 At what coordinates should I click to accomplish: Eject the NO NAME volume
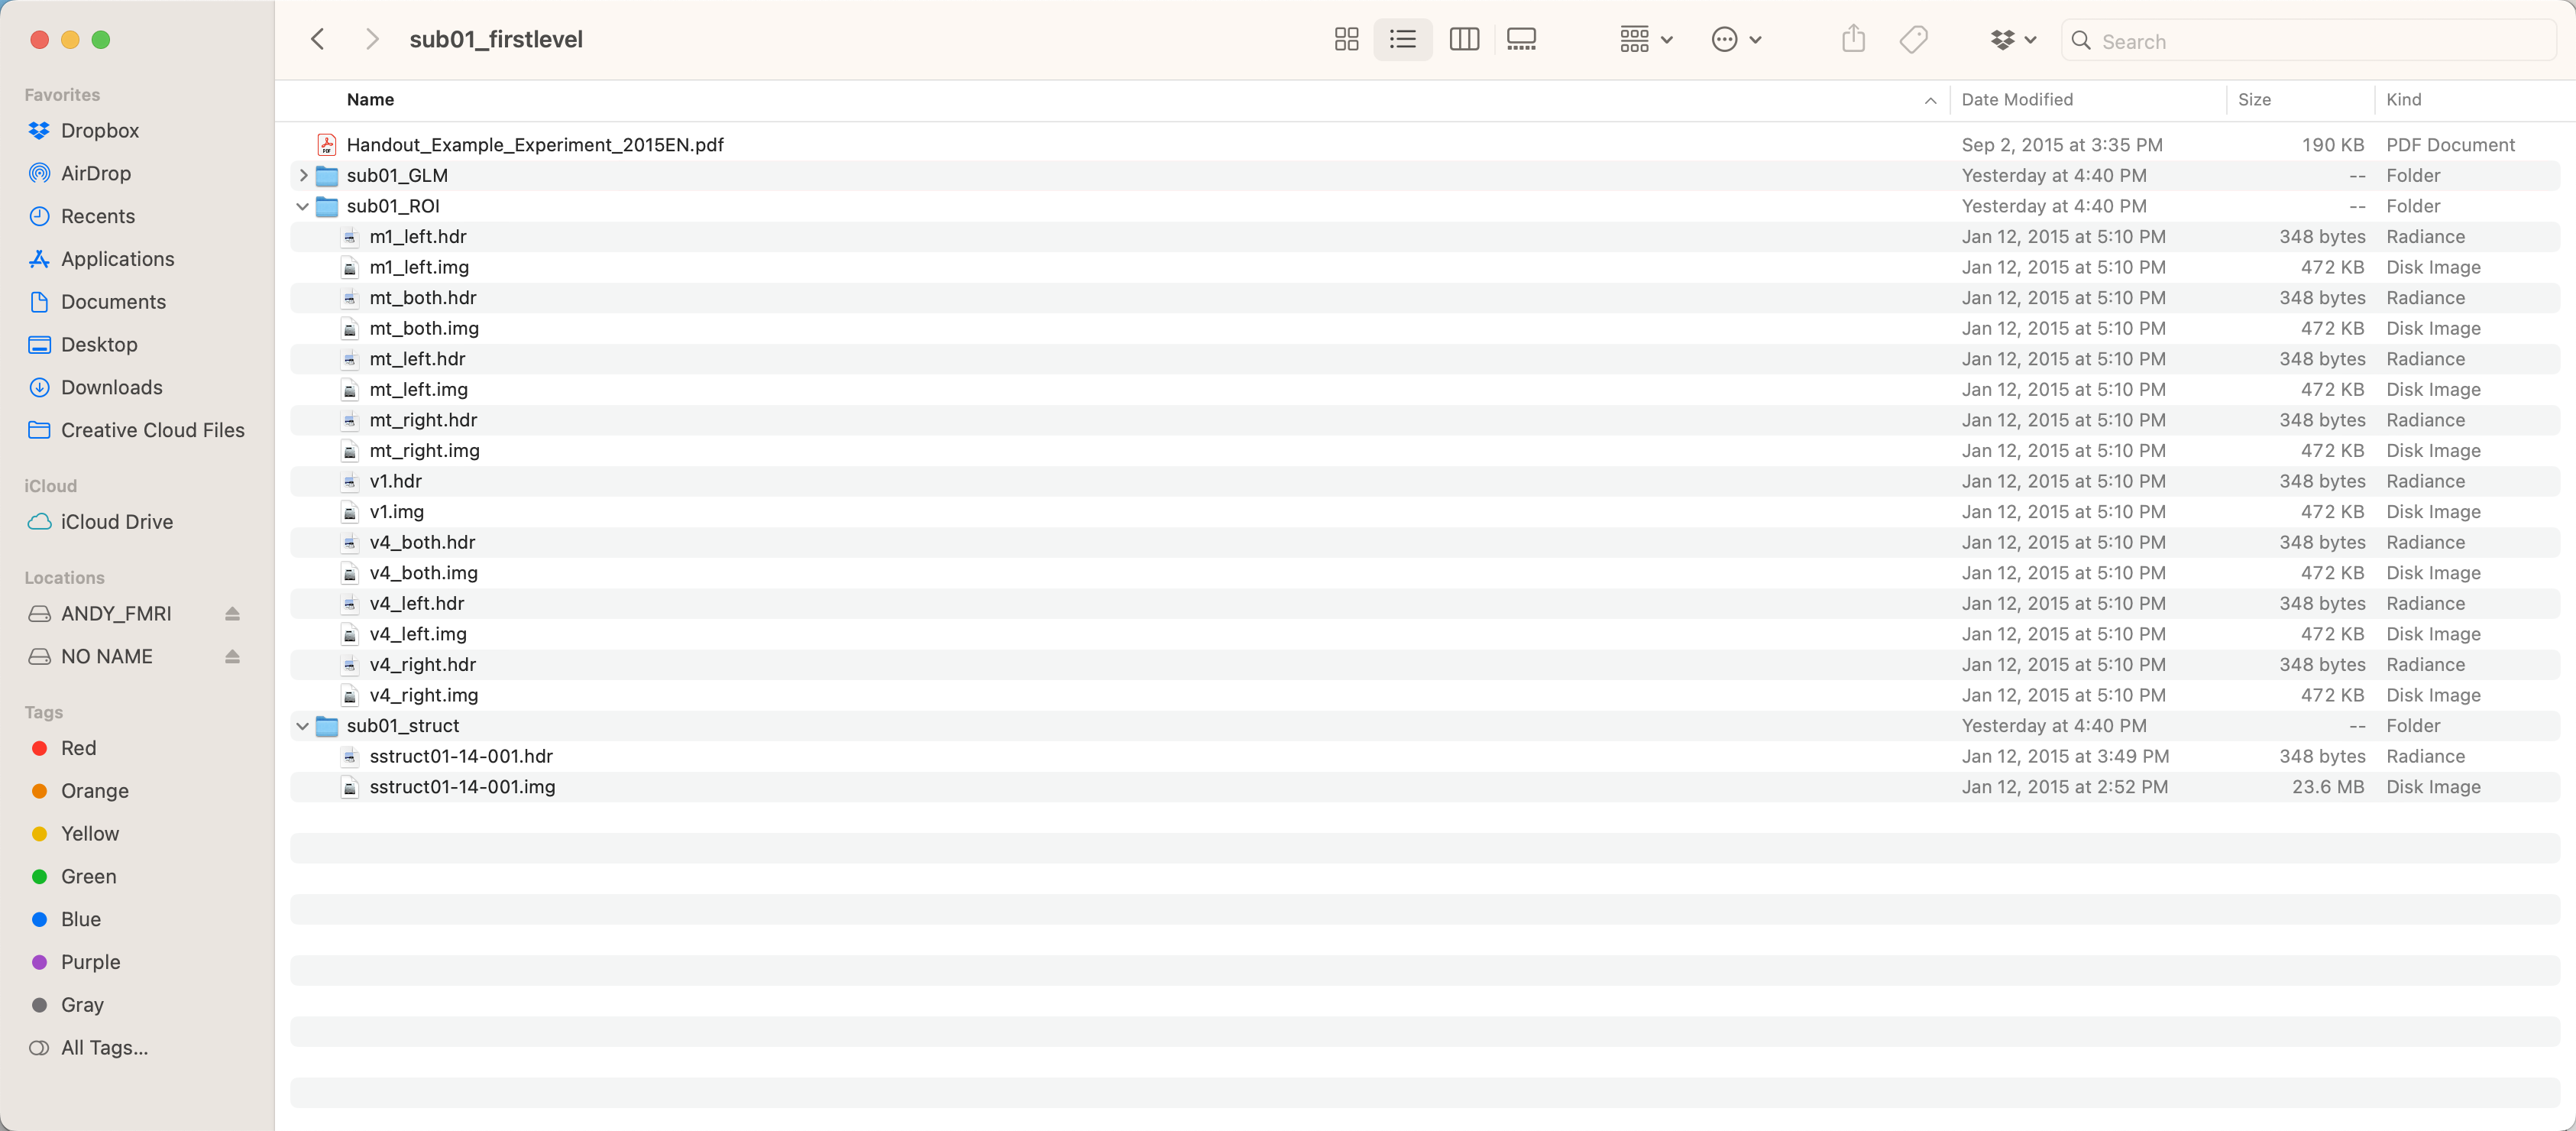[x=232, y=657]
